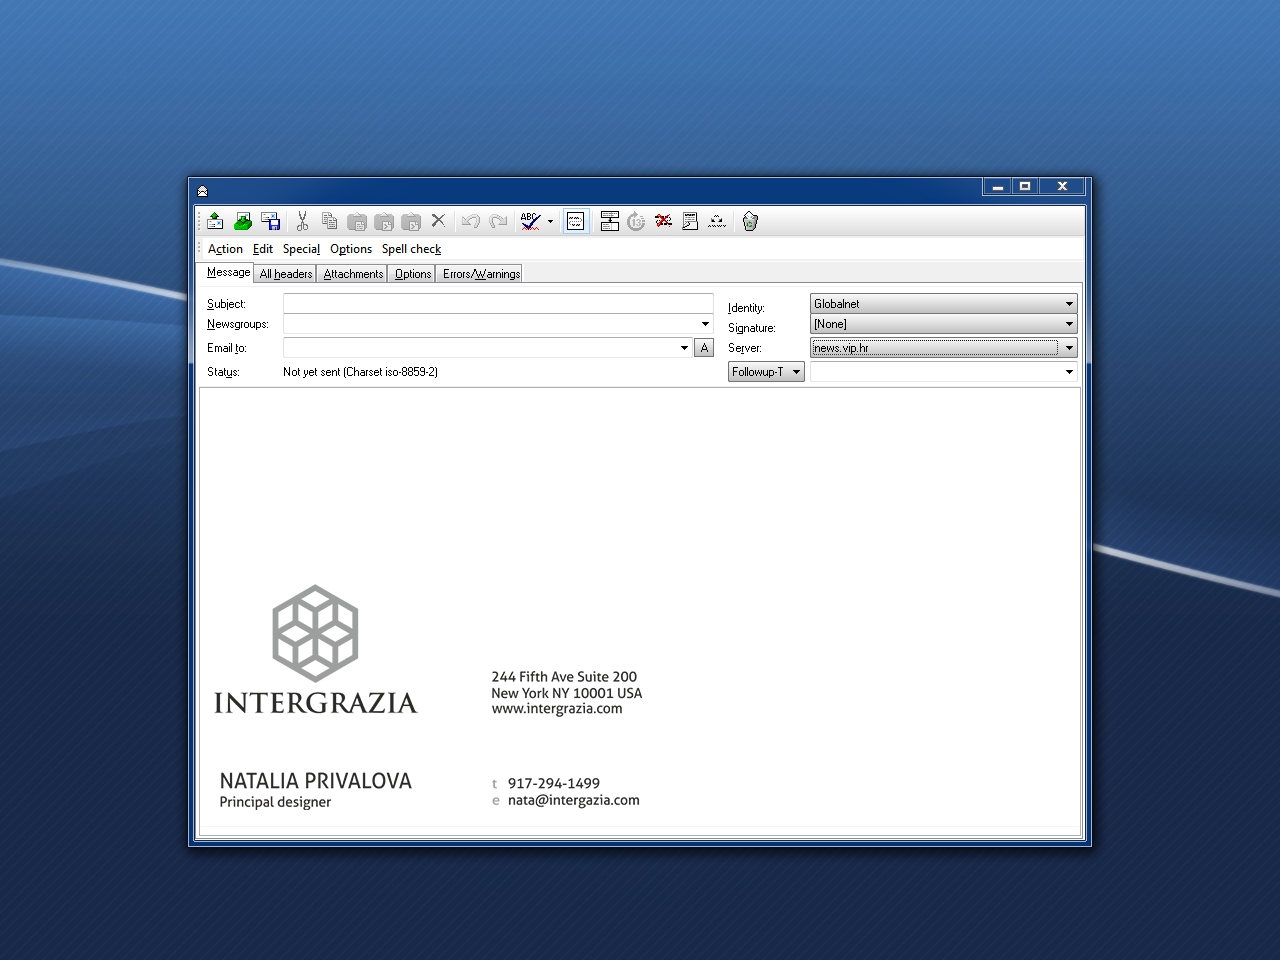Expand the Server dropdown news.vip.hr

click(x=1069, y=348)
